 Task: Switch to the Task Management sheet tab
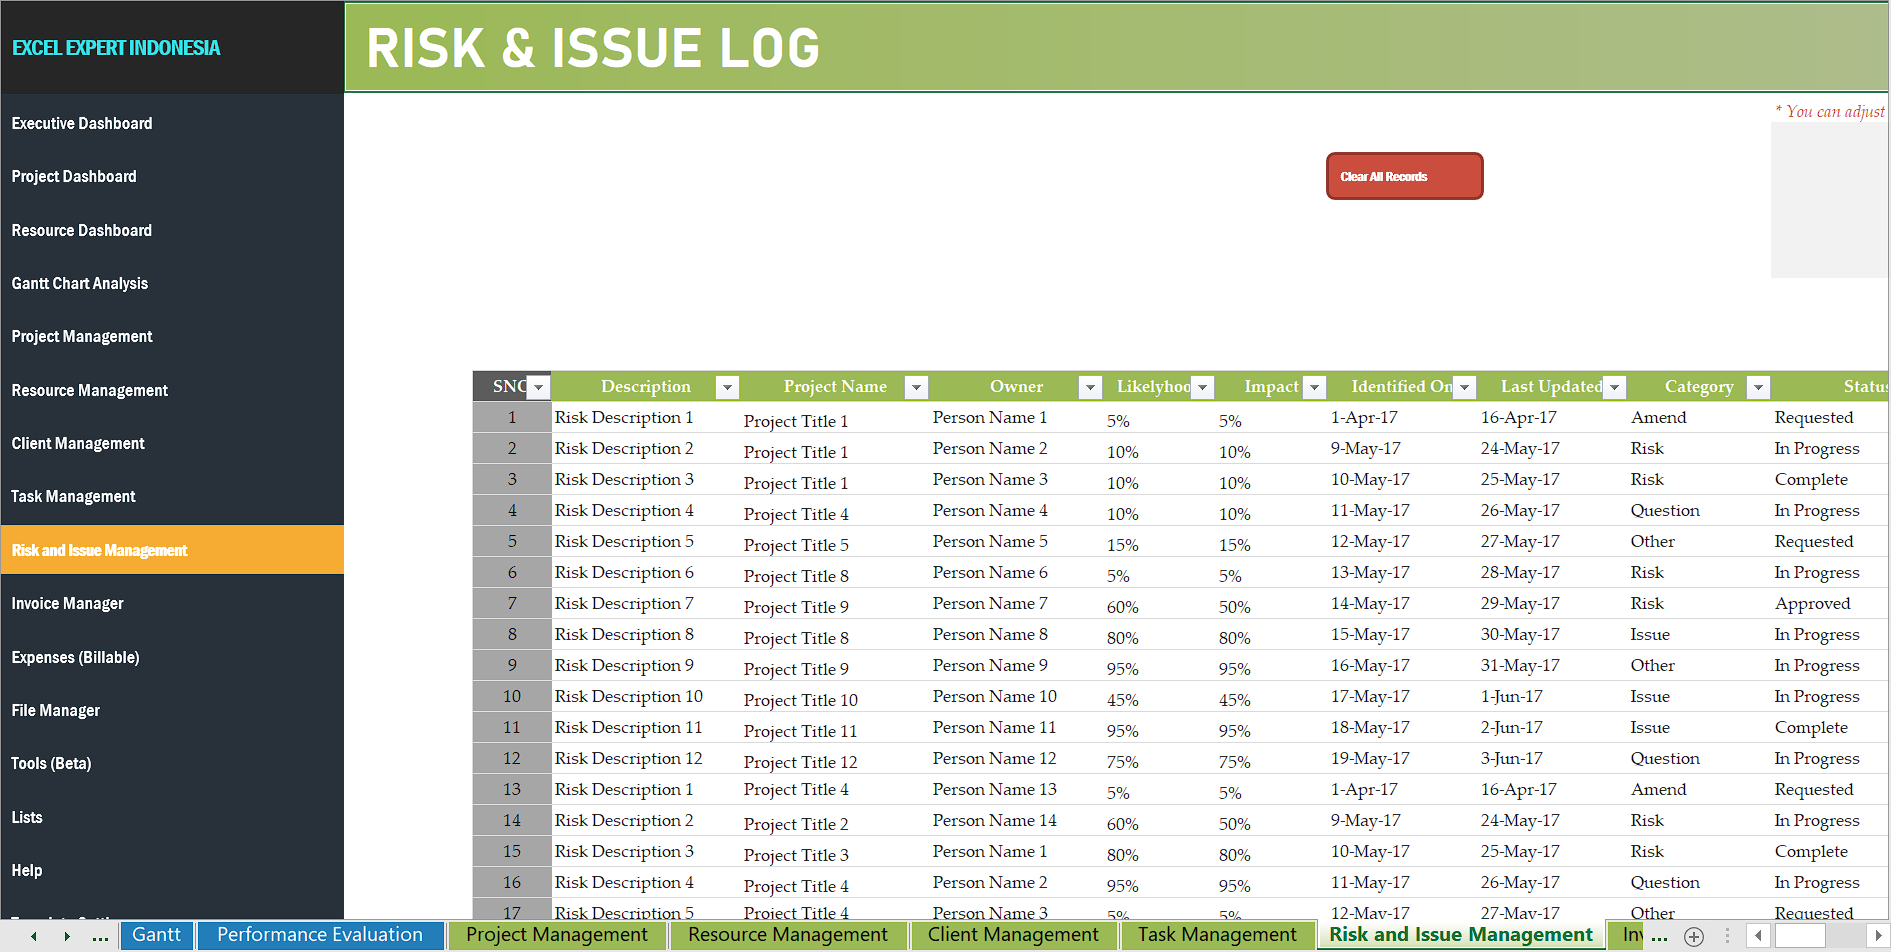click(1216, 935)
